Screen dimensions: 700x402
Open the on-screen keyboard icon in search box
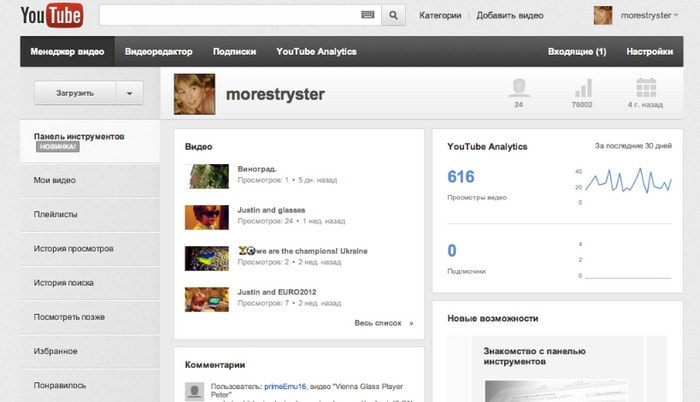click(x=367, y=15)
